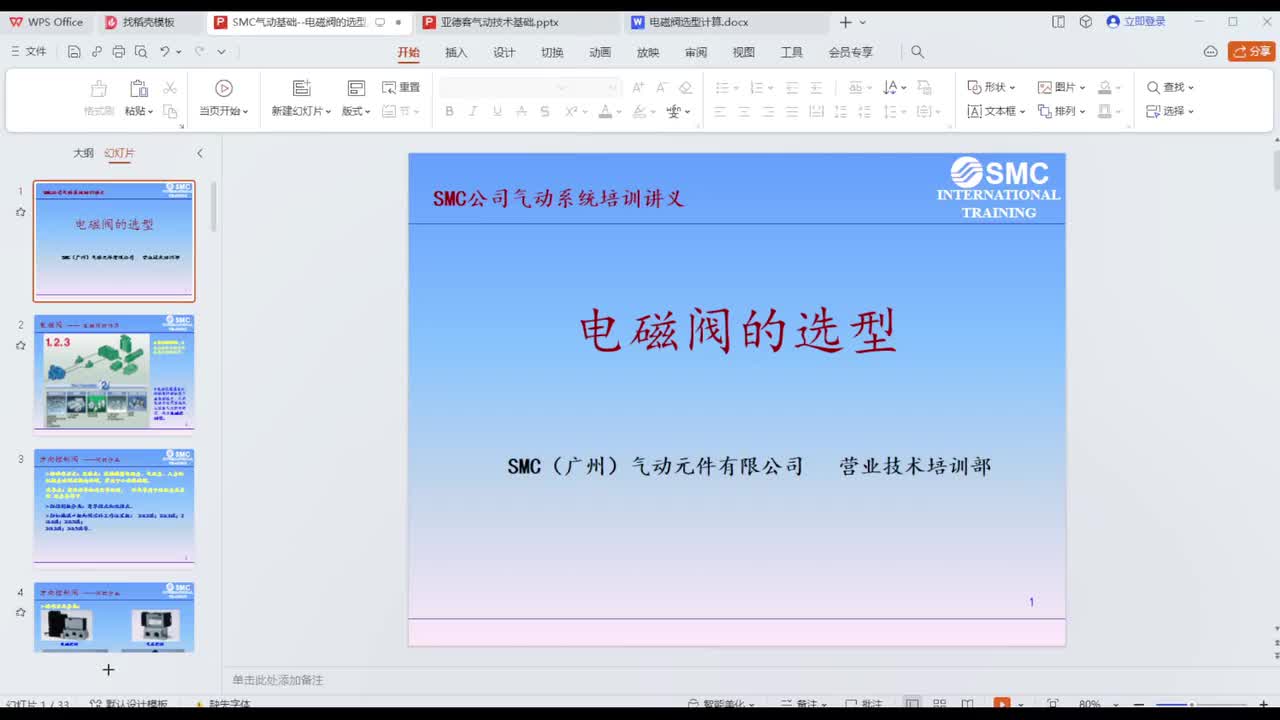1280x720 pixels.
Task: Click the Save icon in quick toolbar
Action: (74, 51)
